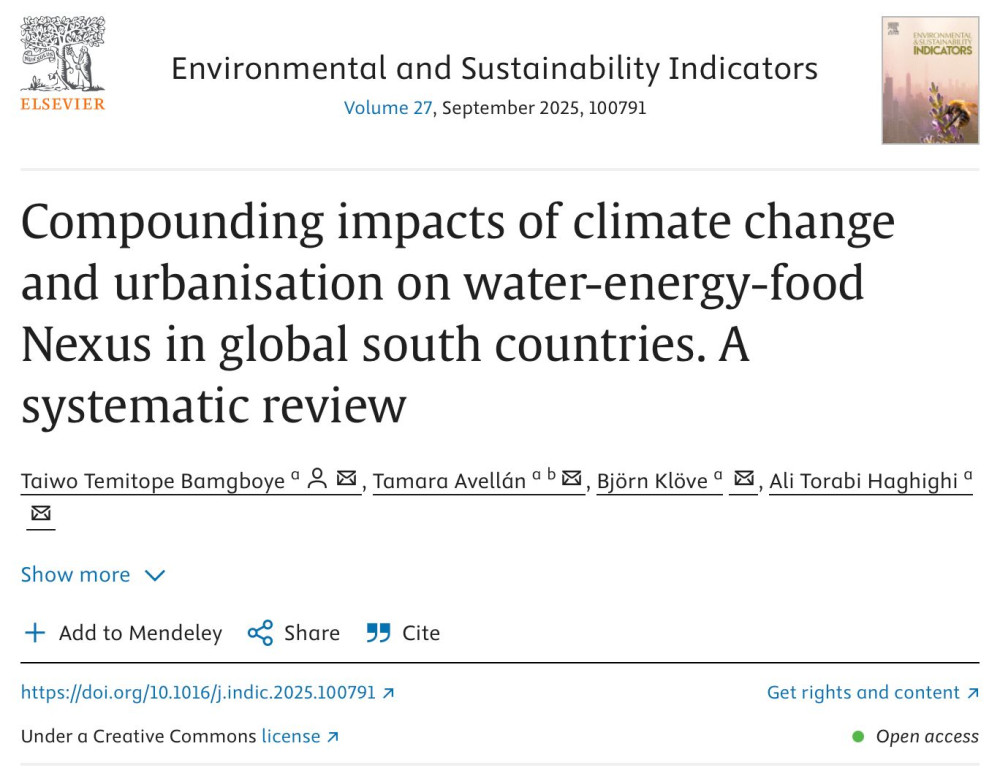1000x776 pixels.
Task: Open the article DOI link
Action: (200, 692)
